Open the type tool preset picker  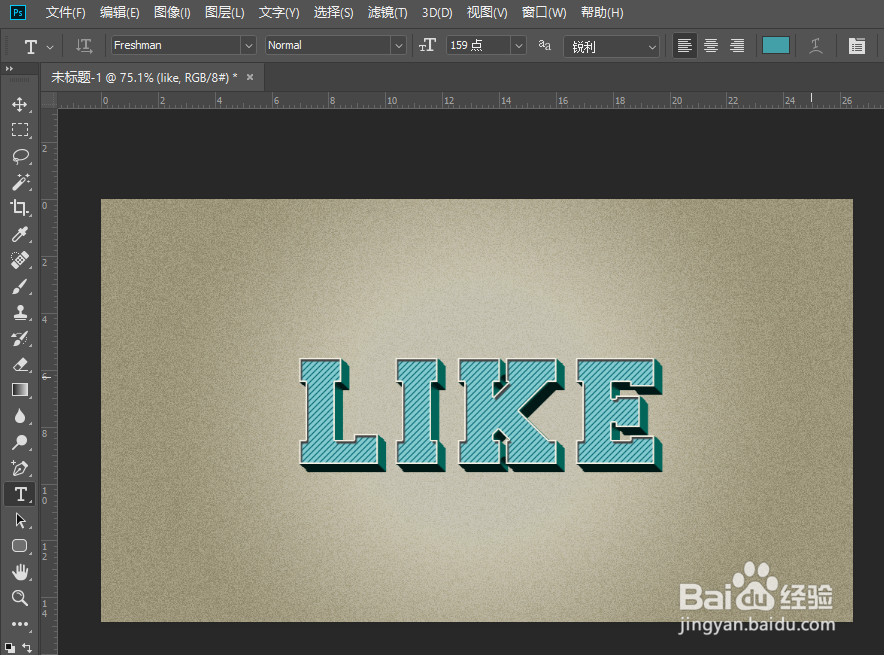[x=50, y=47]
